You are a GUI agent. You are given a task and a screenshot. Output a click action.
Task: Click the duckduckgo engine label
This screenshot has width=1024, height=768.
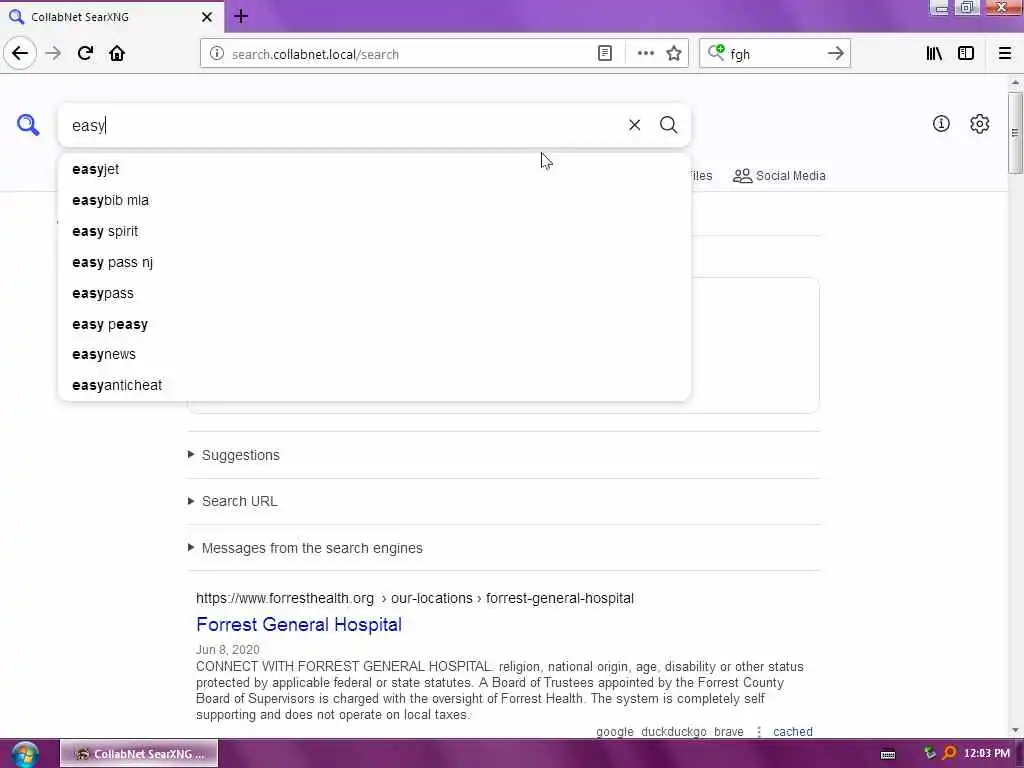coord(674,732)
